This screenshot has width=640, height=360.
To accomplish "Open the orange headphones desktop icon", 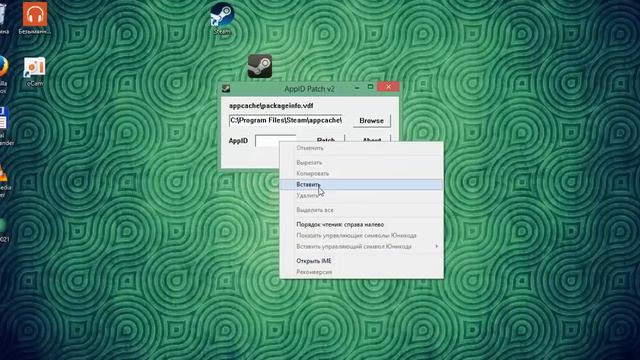I will point(35,18).
